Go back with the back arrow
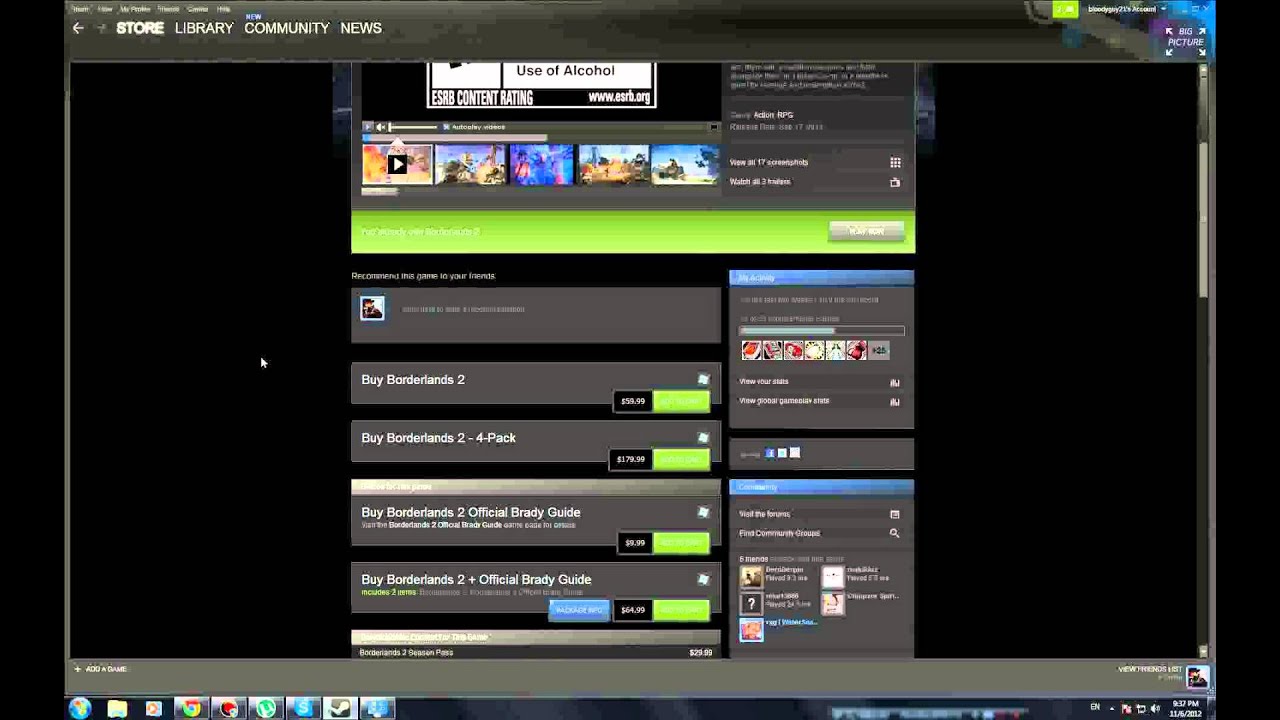Screen dimensions: 1280x720 coord(78,28)
